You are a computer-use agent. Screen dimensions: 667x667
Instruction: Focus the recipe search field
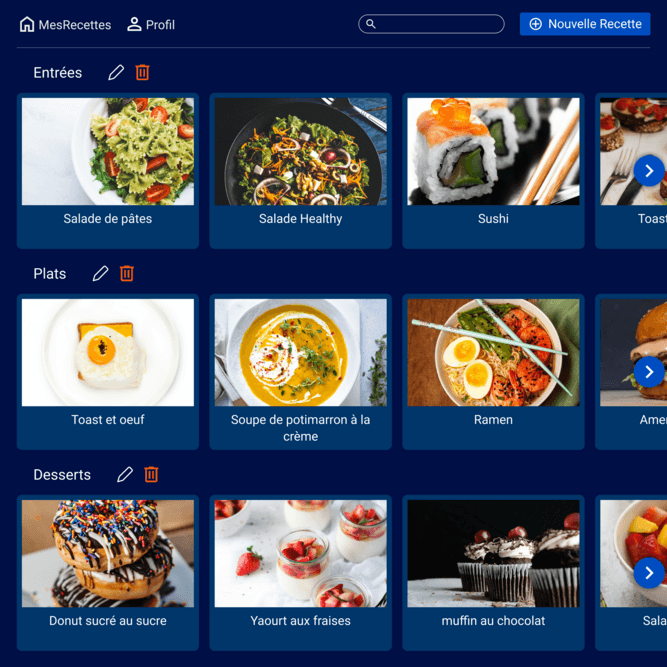431,24
